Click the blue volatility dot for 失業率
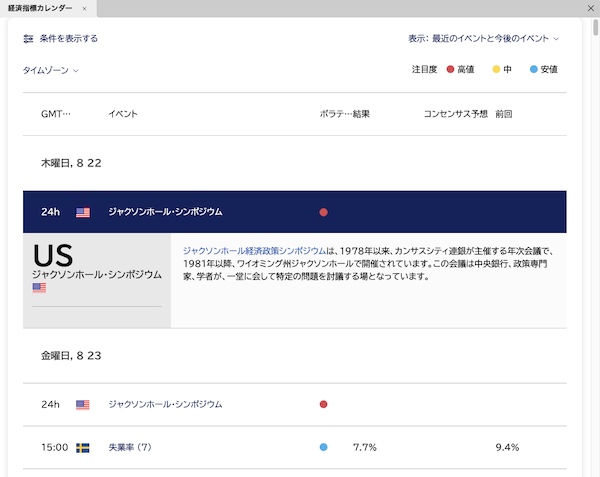The image size is (600, 477). 323,447
